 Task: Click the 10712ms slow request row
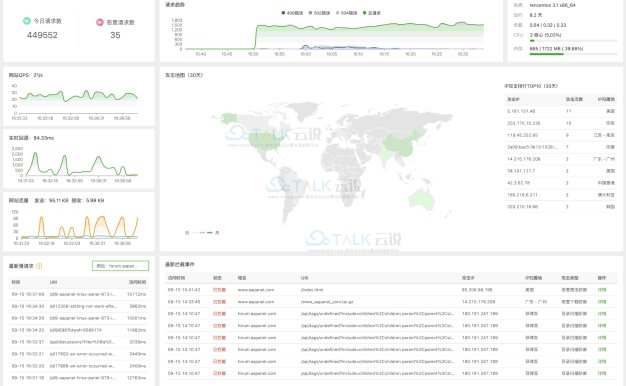pyautogui.click(x=79, y=294)
